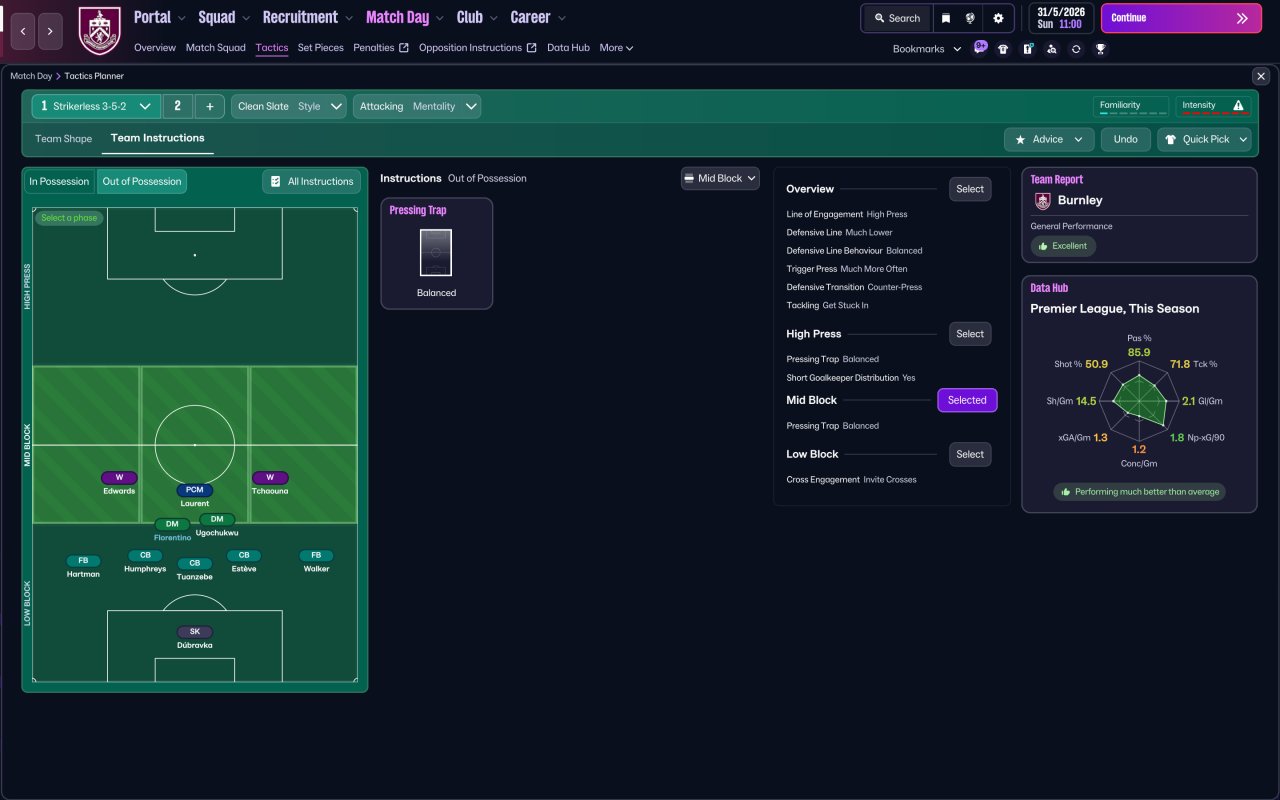Switch to Out of Possession view
Image resolution: width=1280 pixels, height=800 pixels.
point(142,181)
